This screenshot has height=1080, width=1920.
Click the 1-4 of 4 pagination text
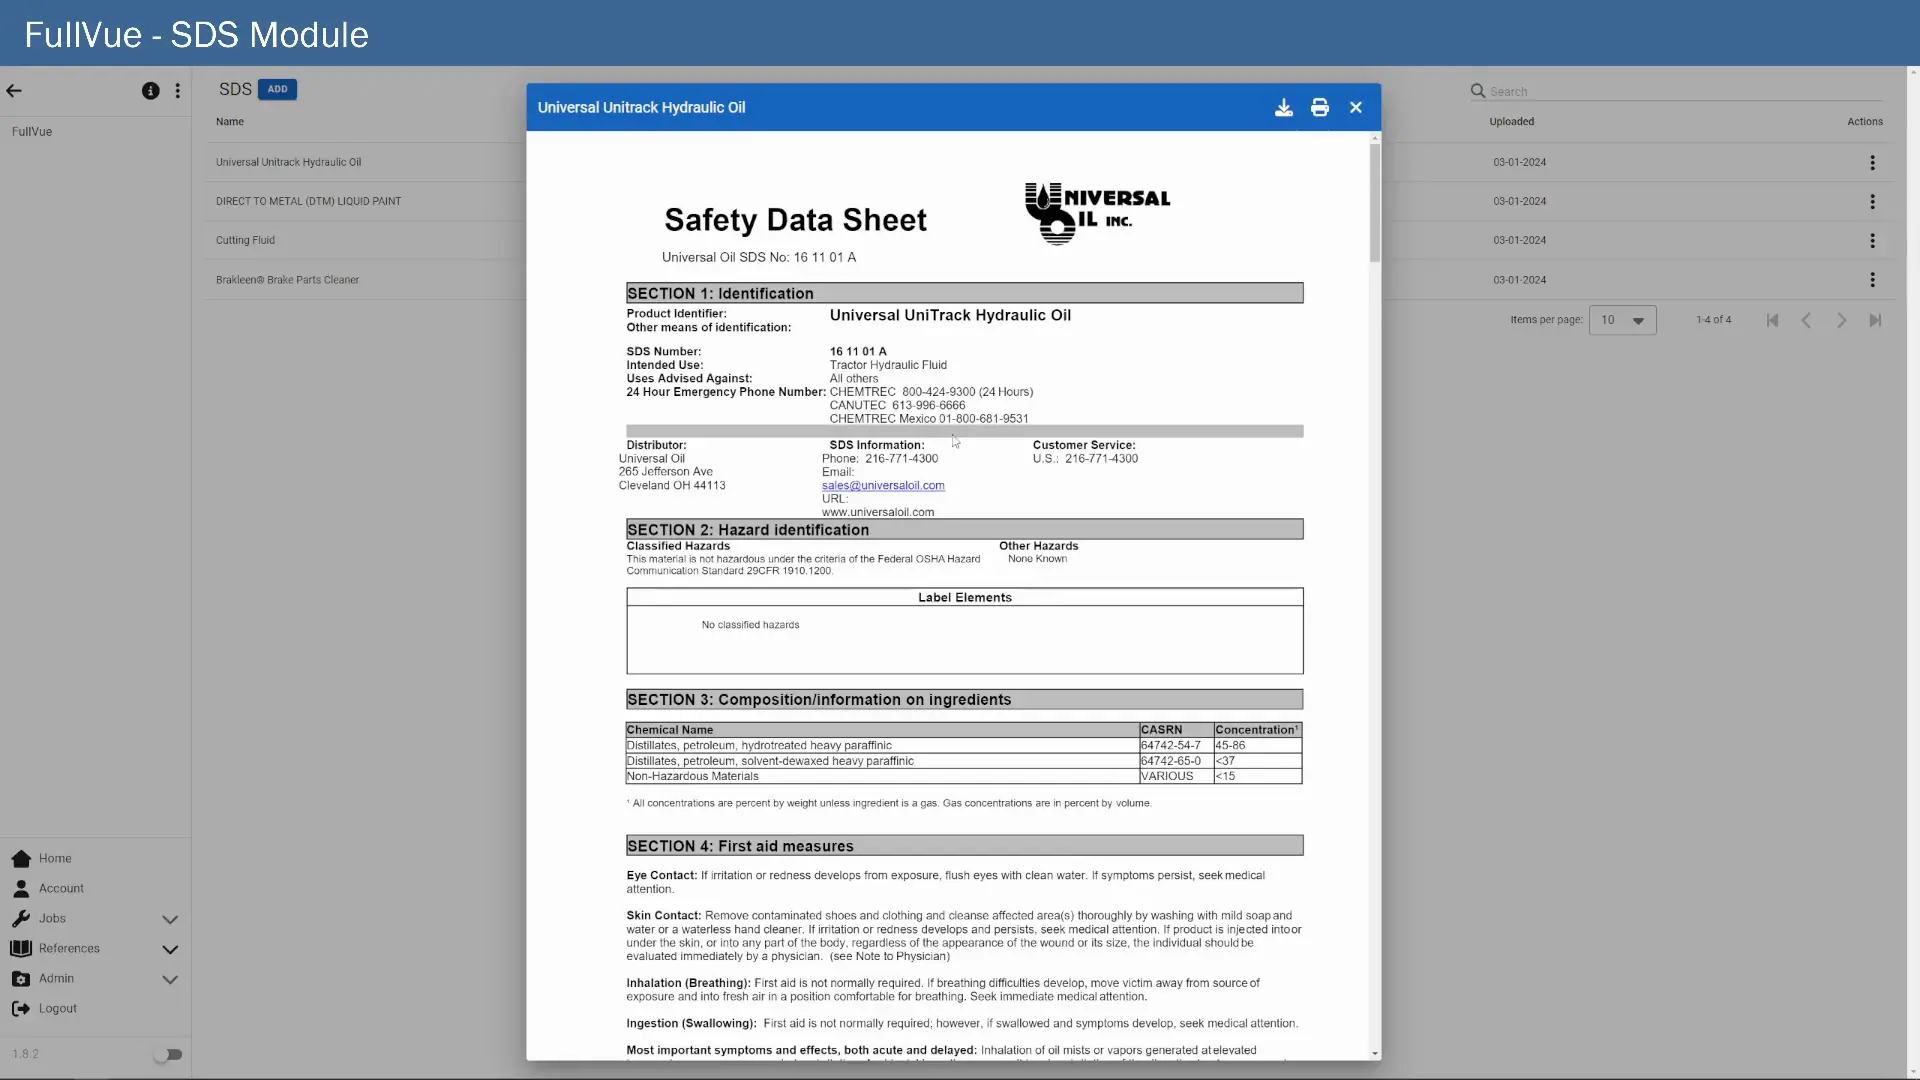[x=1713, y=320]
